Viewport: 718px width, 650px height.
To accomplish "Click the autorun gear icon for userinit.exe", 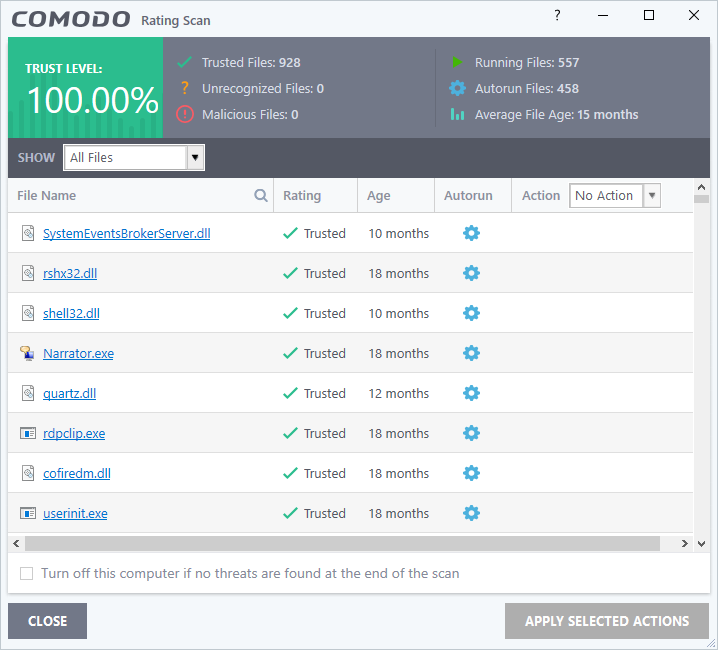I will pyautogui.click(x=471, y=513).
